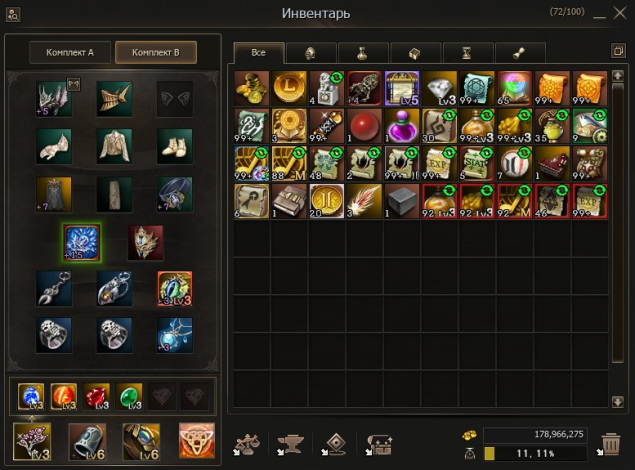Viewport: 635px width, 470px height.
Task: Select the gold L coin item
Action: [x=289, y=88]
